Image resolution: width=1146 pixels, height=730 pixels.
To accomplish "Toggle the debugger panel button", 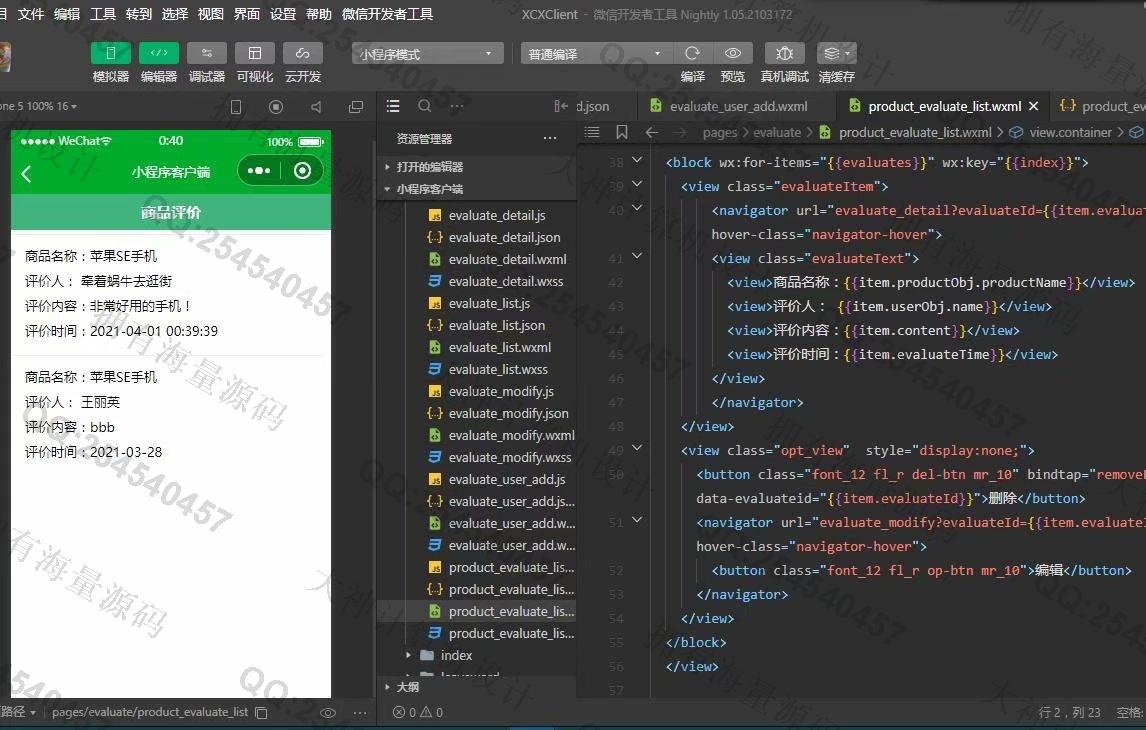I will [x=207, y=53].
